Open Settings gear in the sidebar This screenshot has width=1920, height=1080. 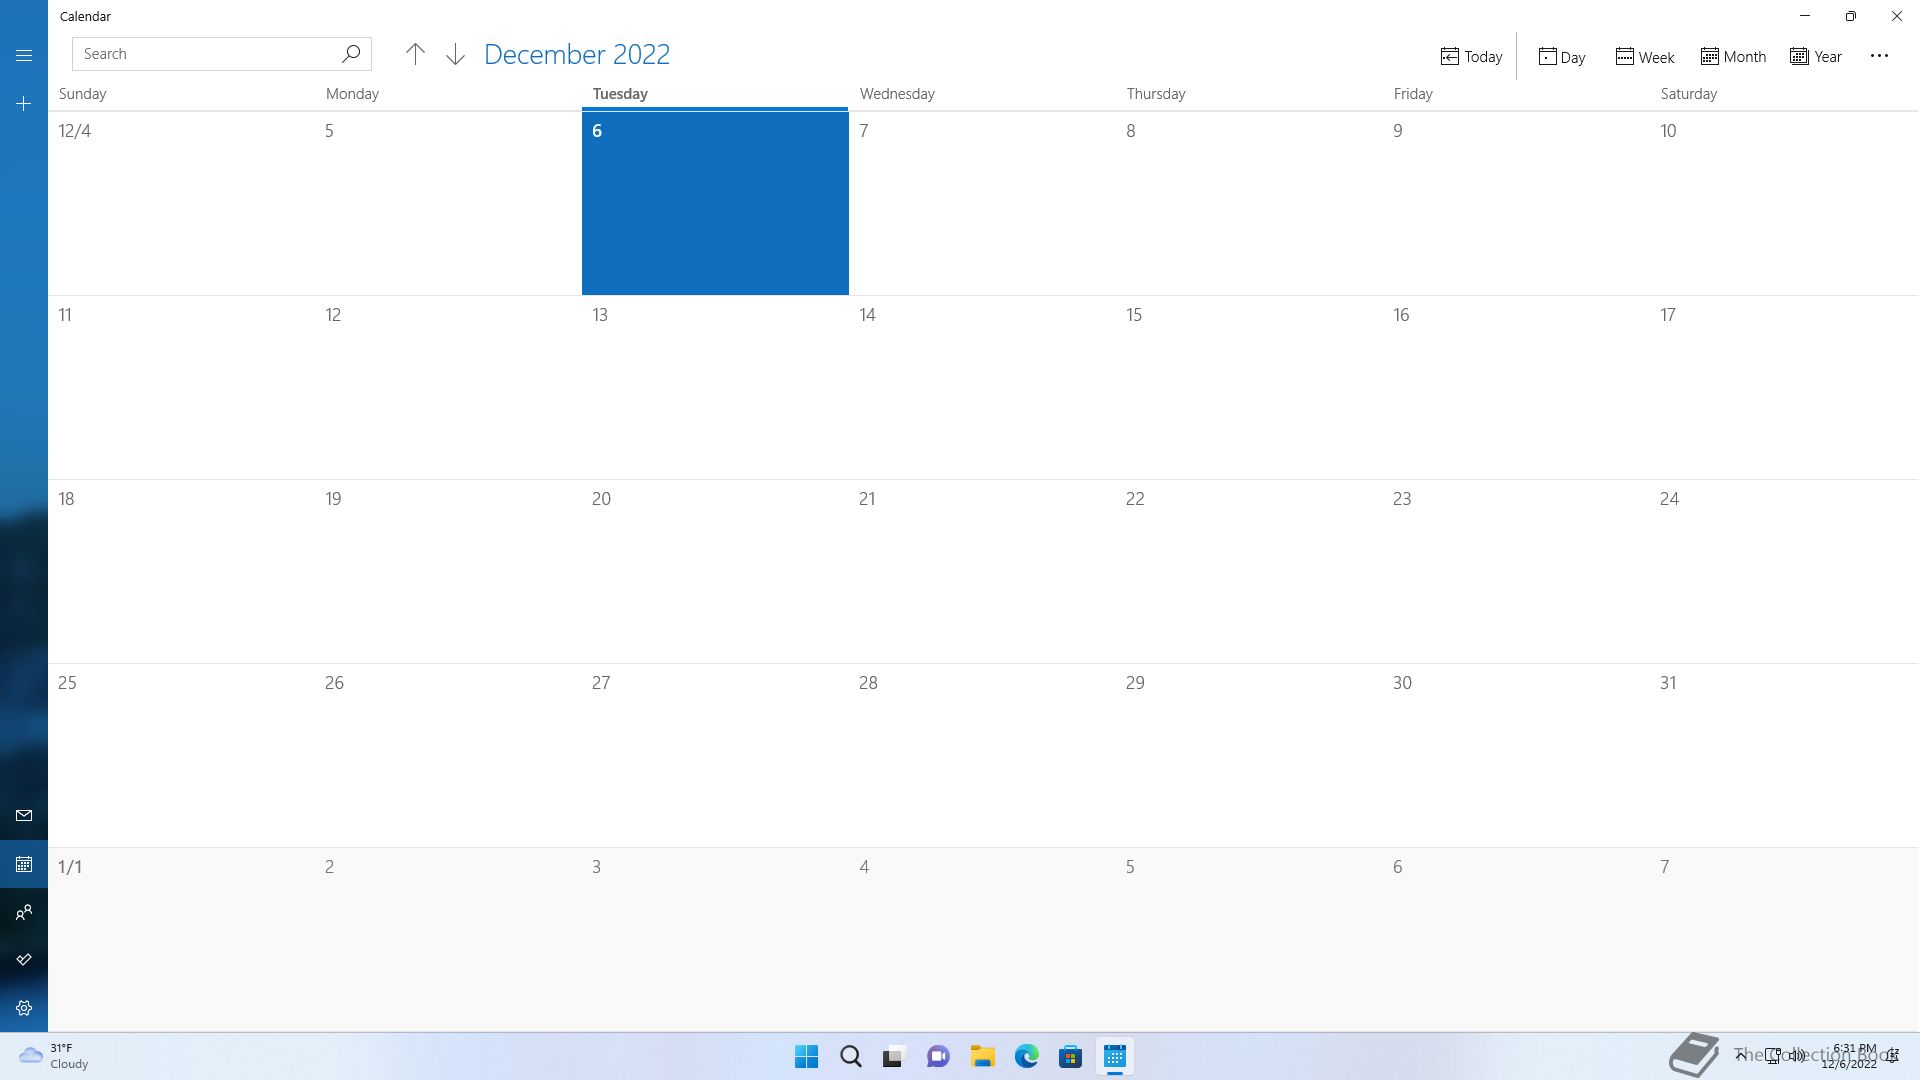click(24, 1008)
